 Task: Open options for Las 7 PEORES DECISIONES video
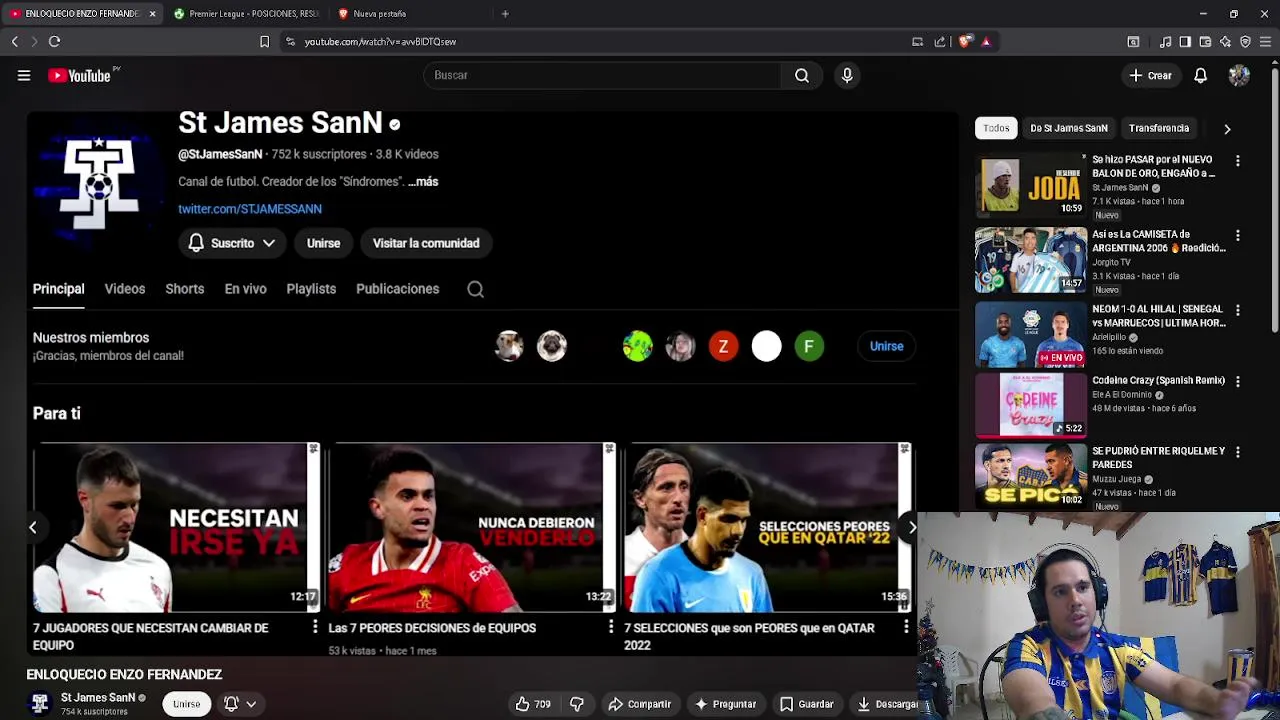point(610,627)
